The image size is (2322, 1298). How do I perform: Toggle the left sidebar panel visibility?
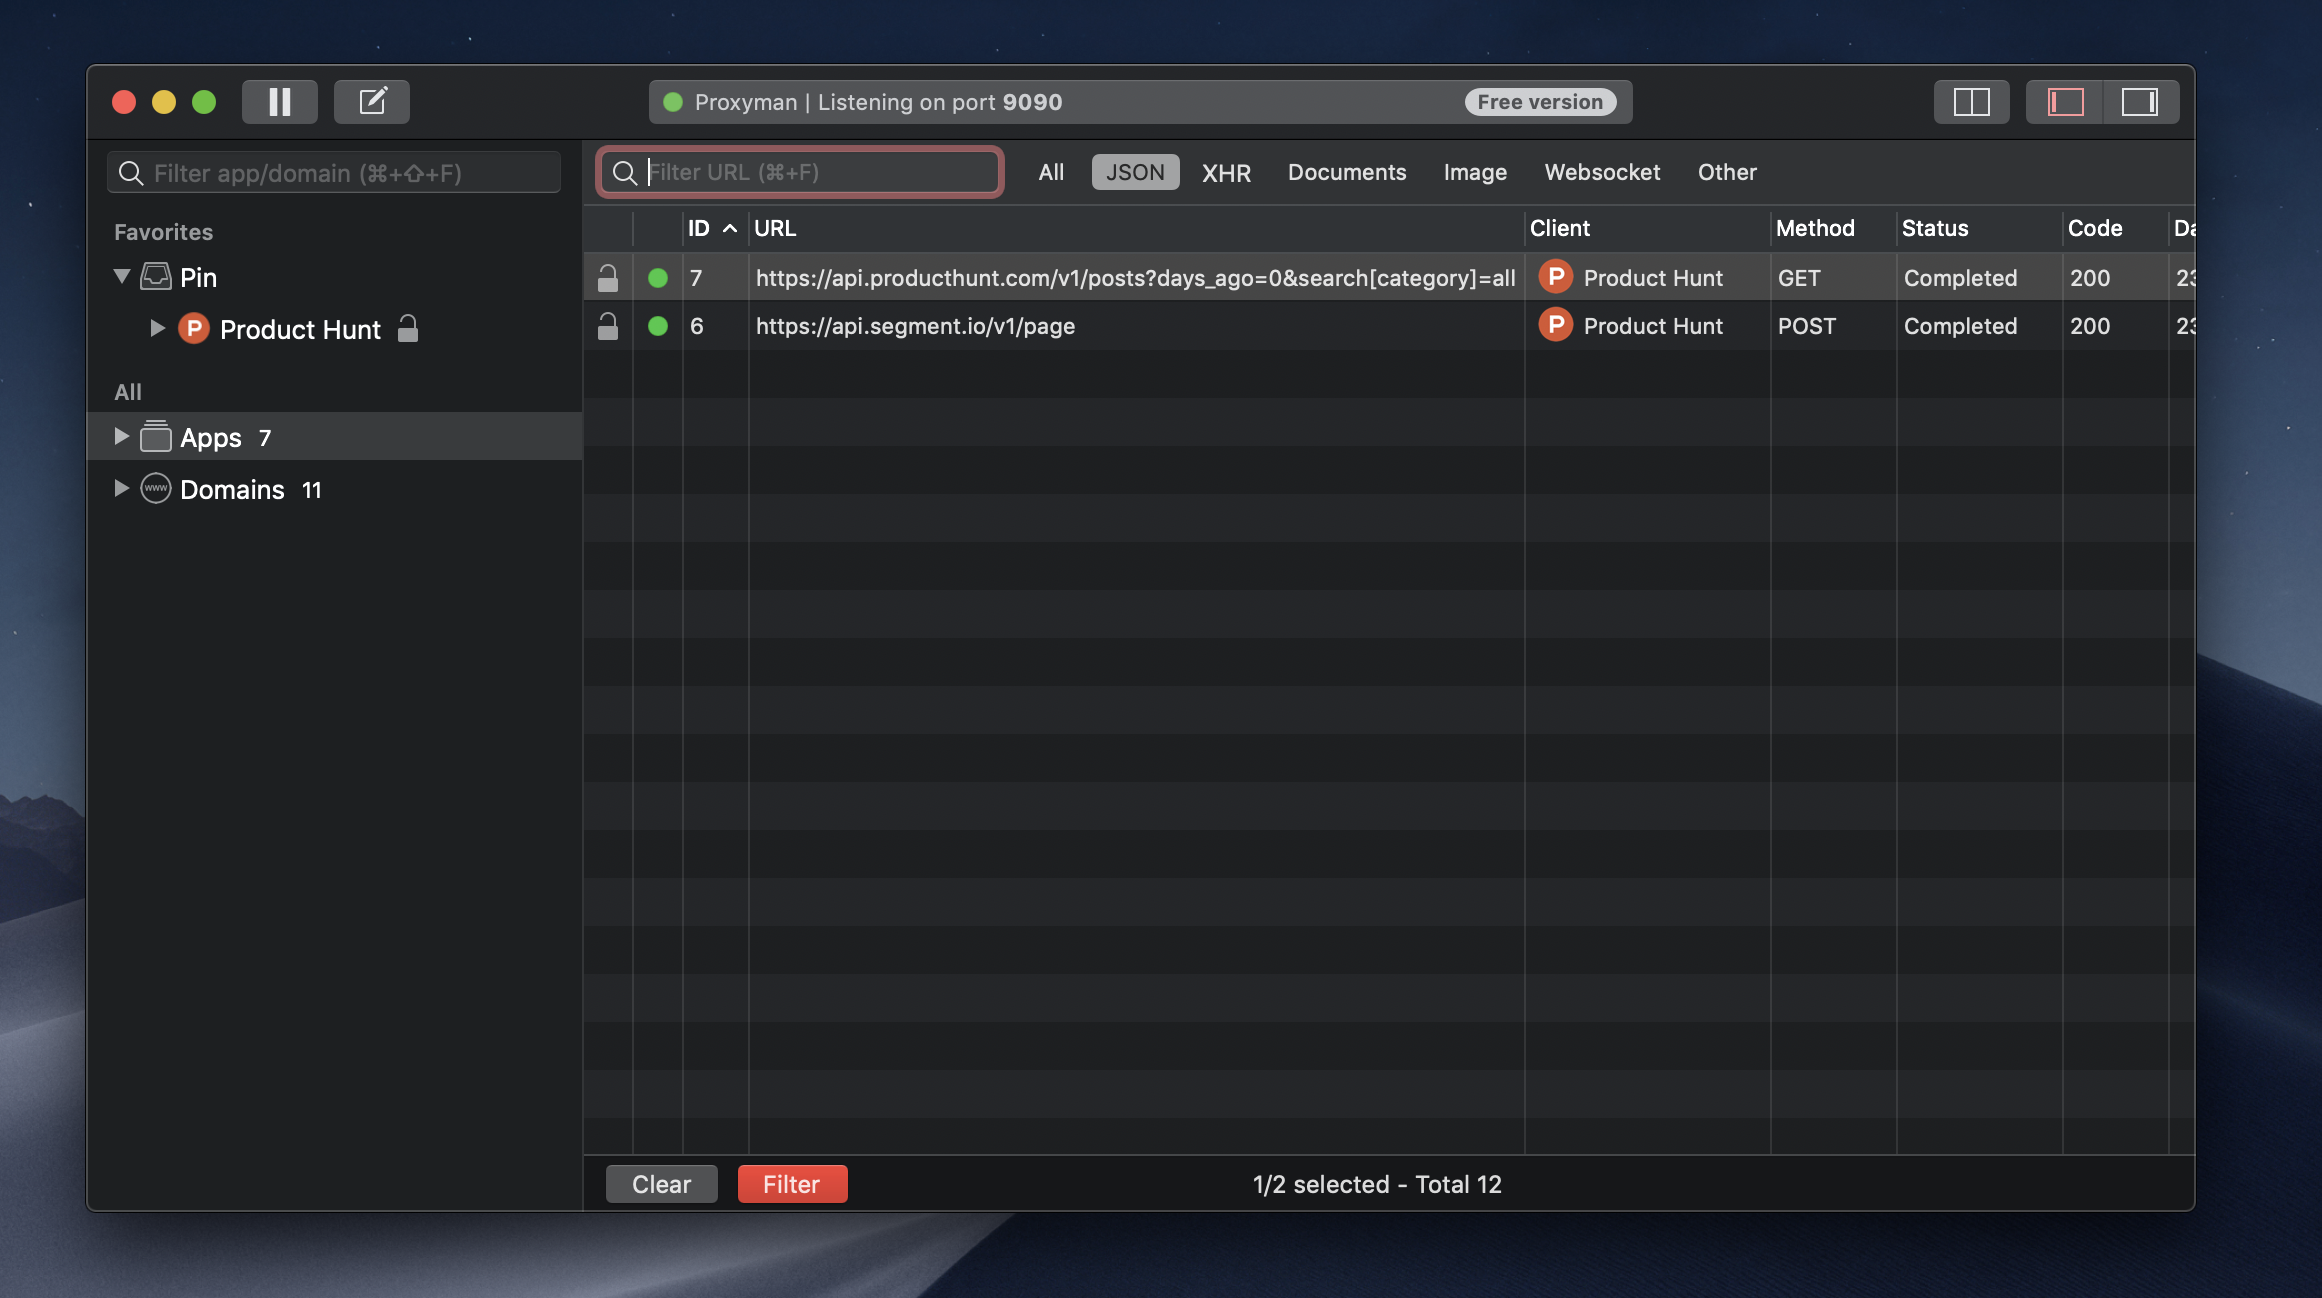point(2065,102)
